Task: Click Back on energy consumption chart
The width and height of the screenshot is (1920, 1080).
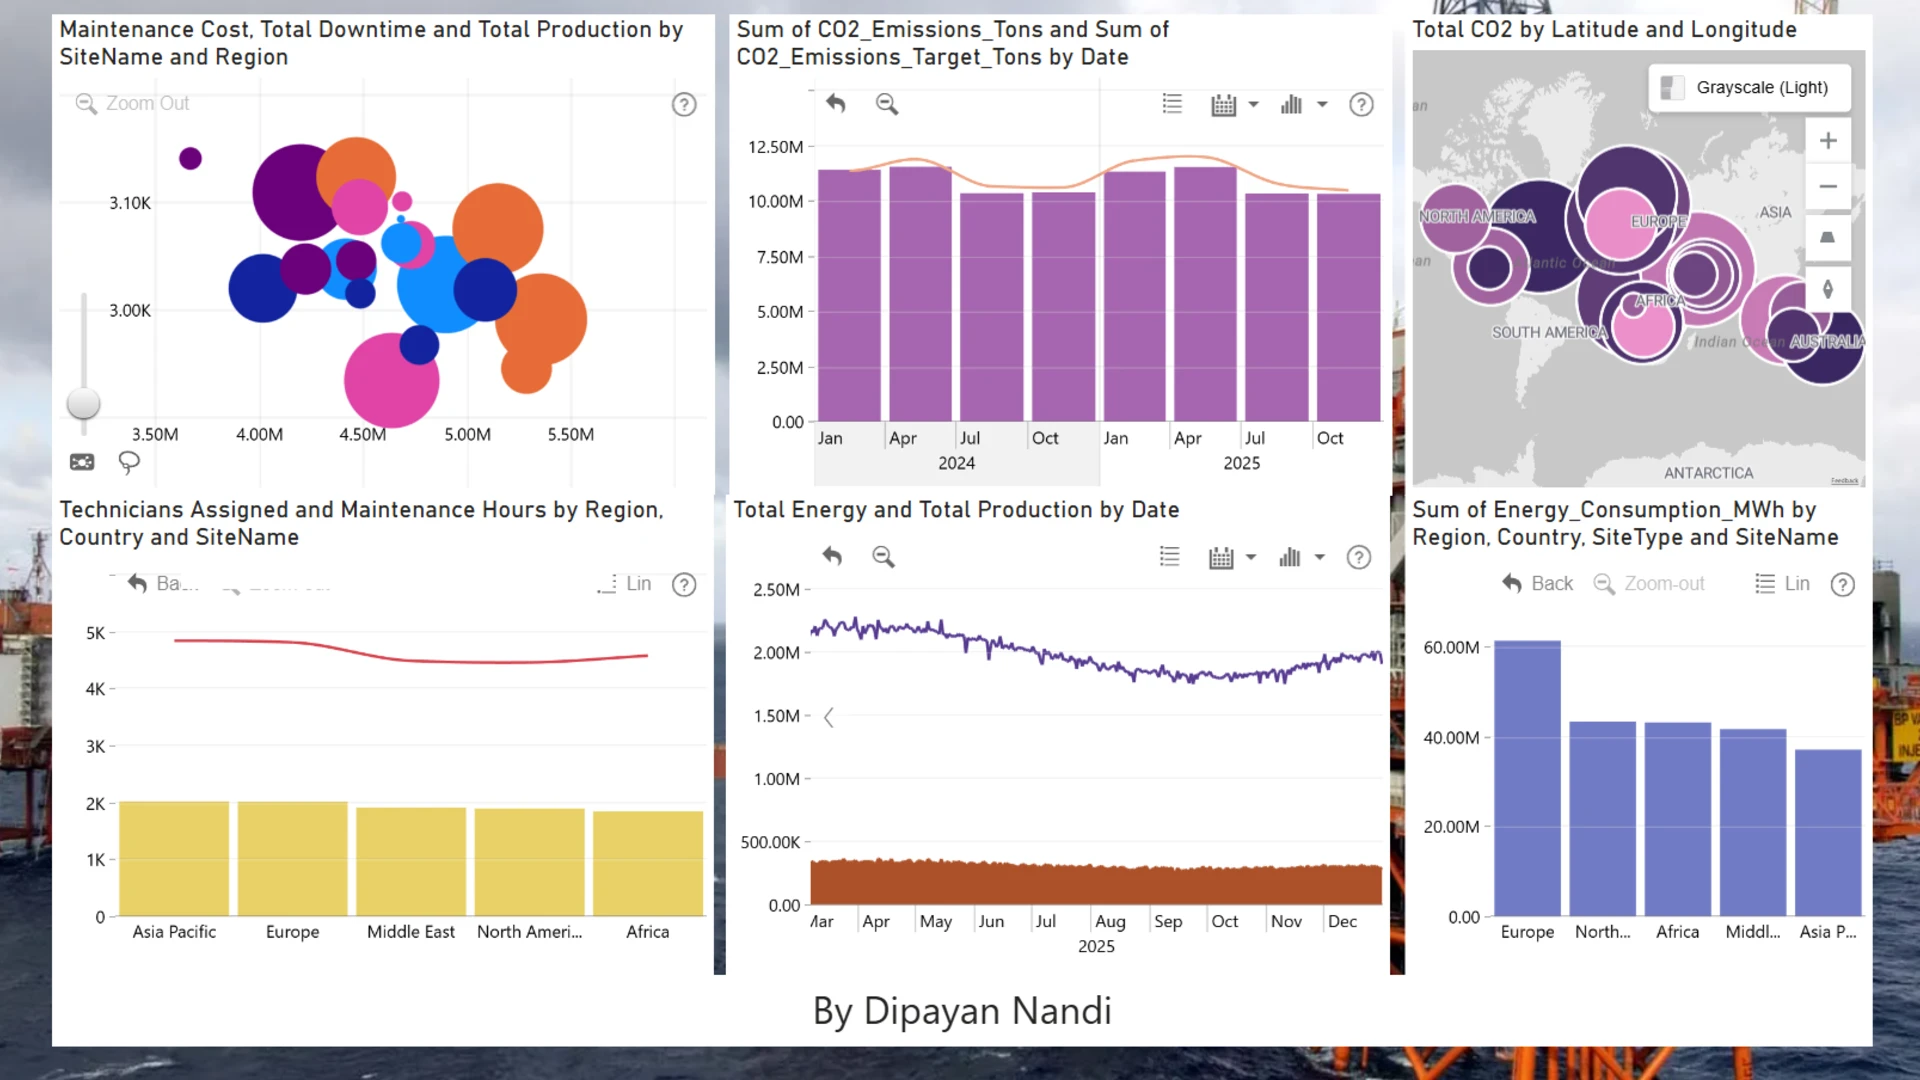Action: point(1538,584)
